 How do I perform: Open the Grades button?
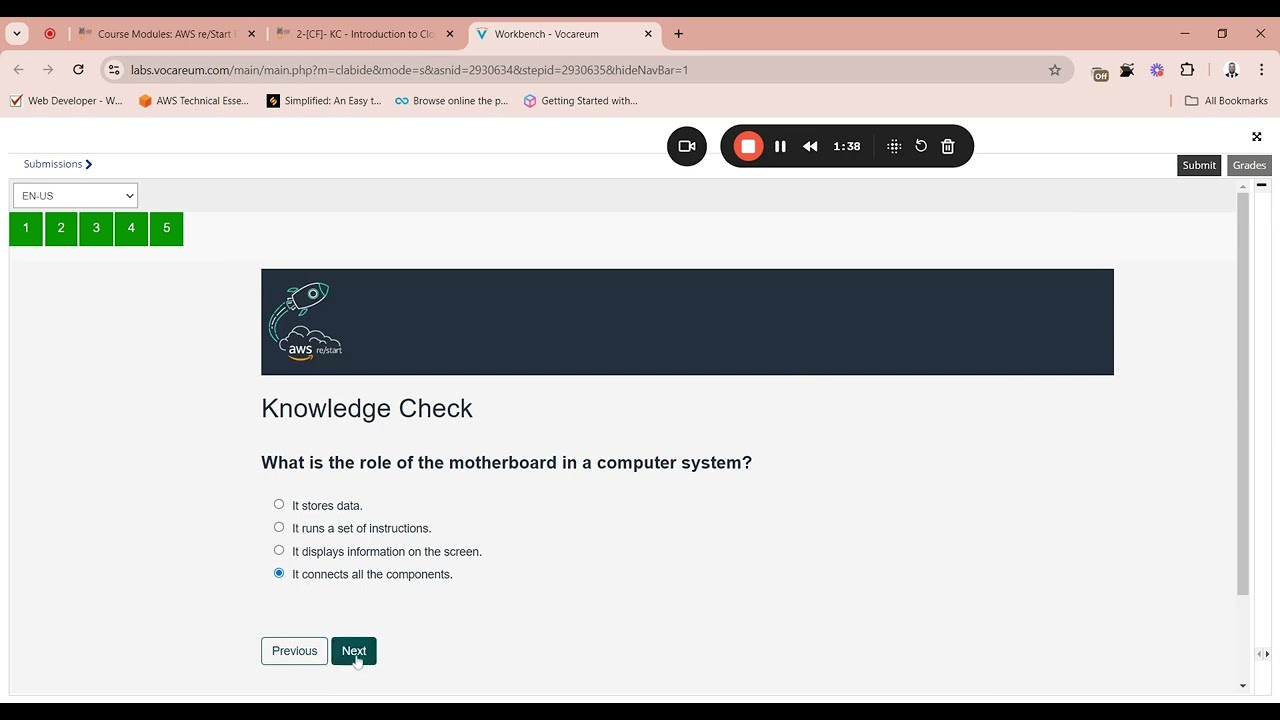tap(1249, 166)
